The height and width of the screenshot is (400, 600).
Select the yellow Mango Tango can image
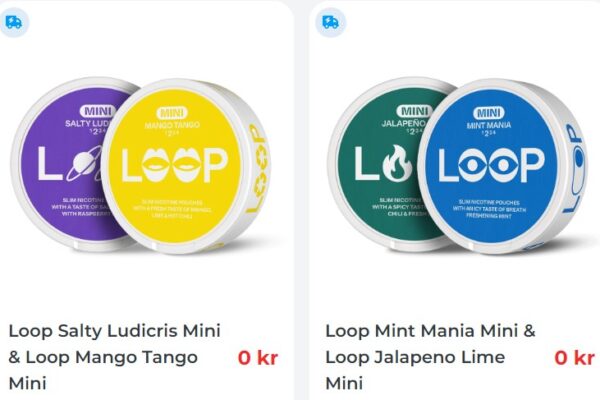click(x=186, y=167)
